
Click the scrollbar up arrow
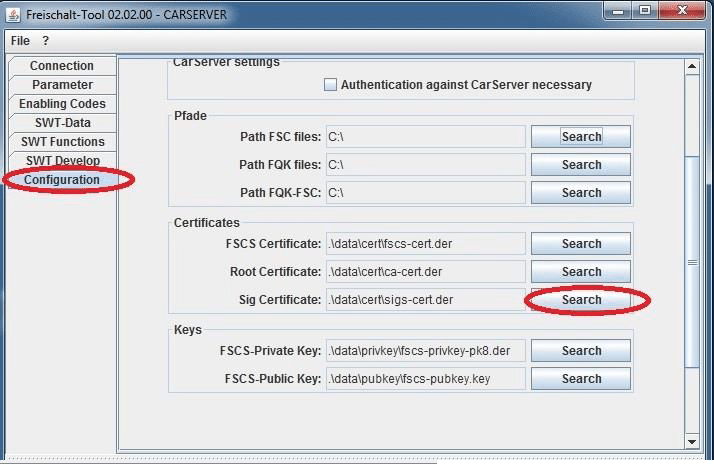point(690,67)
